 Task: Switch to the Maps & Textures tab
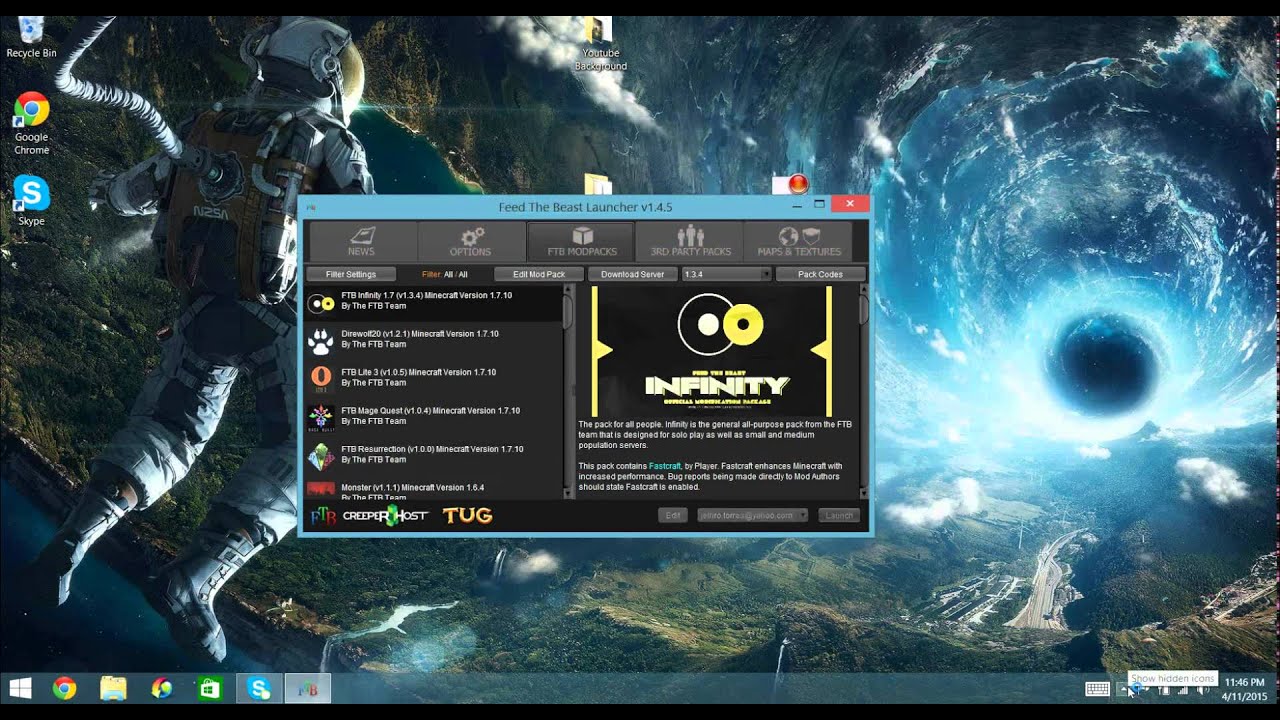[799, 242]
